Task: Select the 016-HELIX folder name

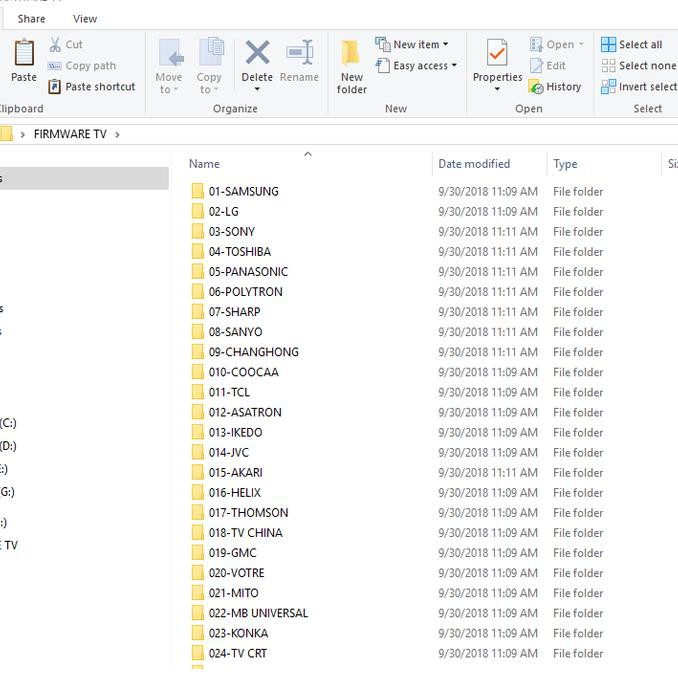Action: click(235, 493)
